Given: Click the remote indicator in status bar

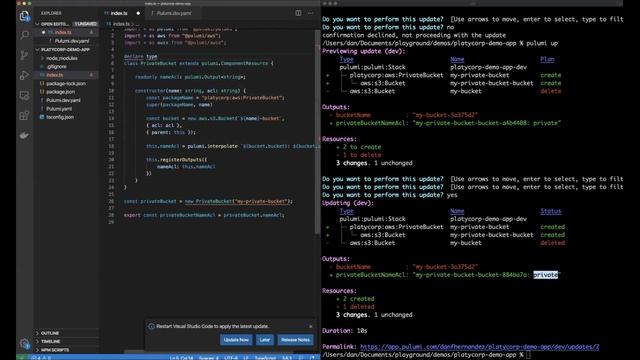Looking at the screenshot, I should (x=21, y=358).
